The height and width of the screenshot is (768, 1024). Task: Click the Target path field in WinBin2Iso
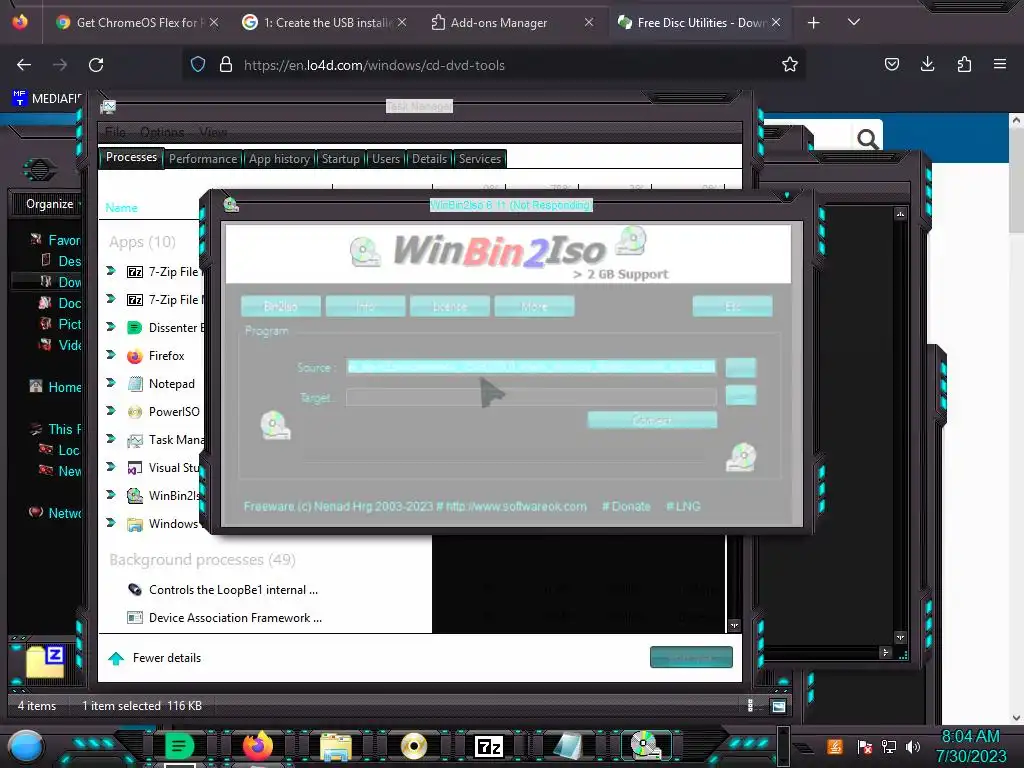[x=530, y=397]
